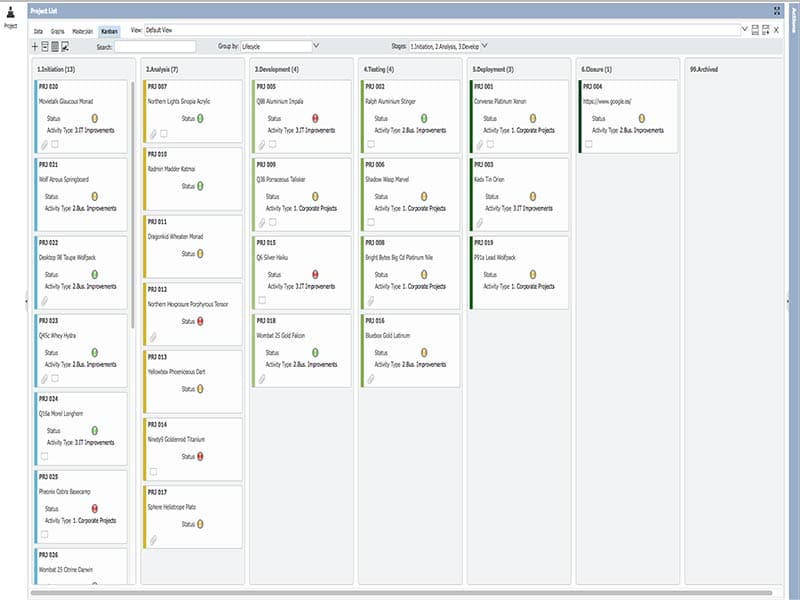Click the save view as icon
800x600 pixels.
pyautogui.click(x=765, y=30)
